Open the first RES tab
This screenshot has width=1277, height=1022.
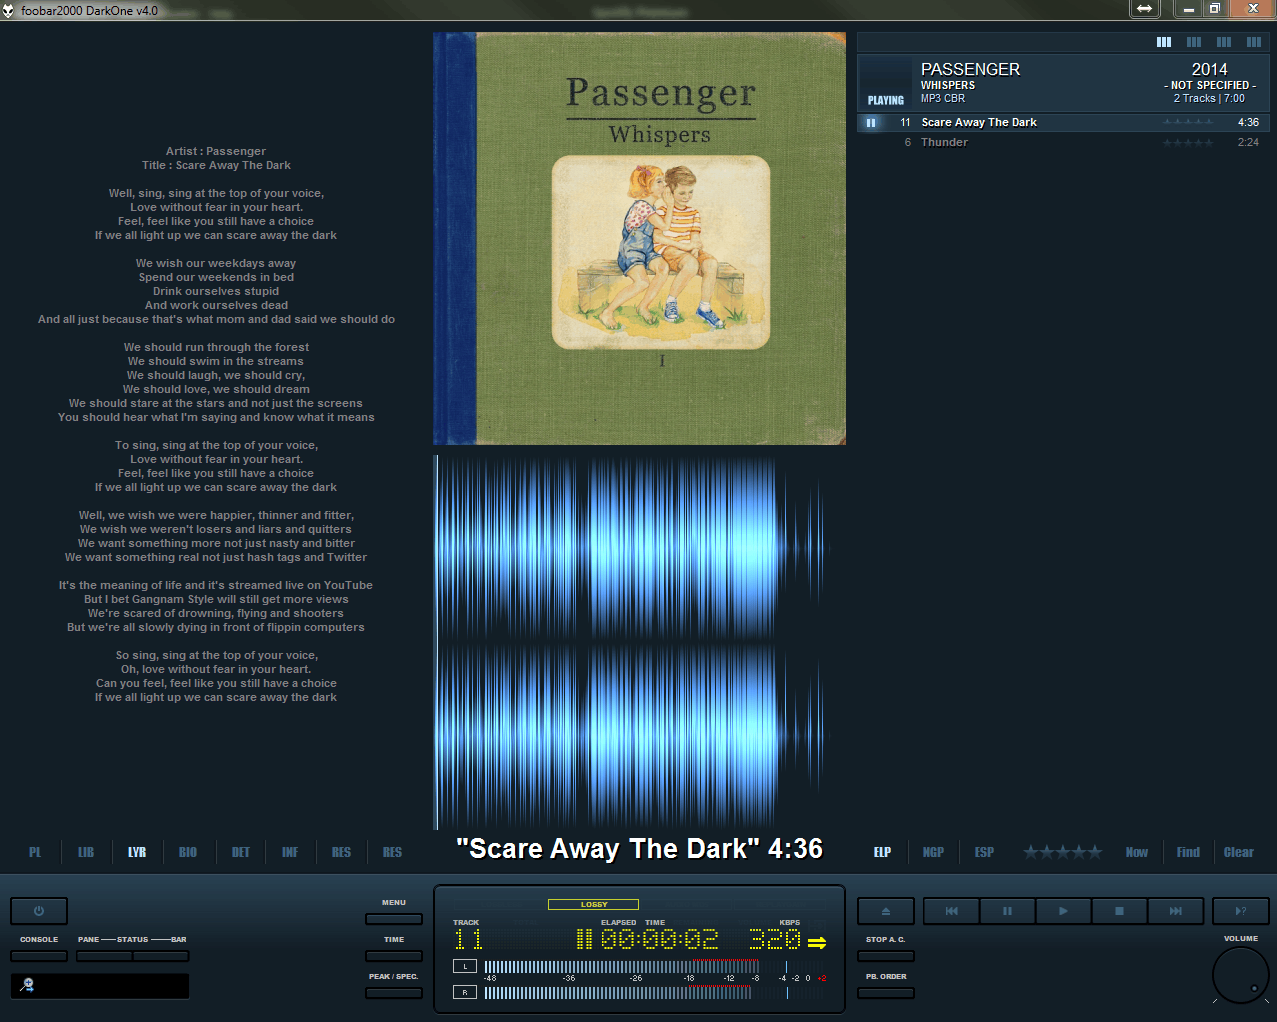[x=341, y=852]
